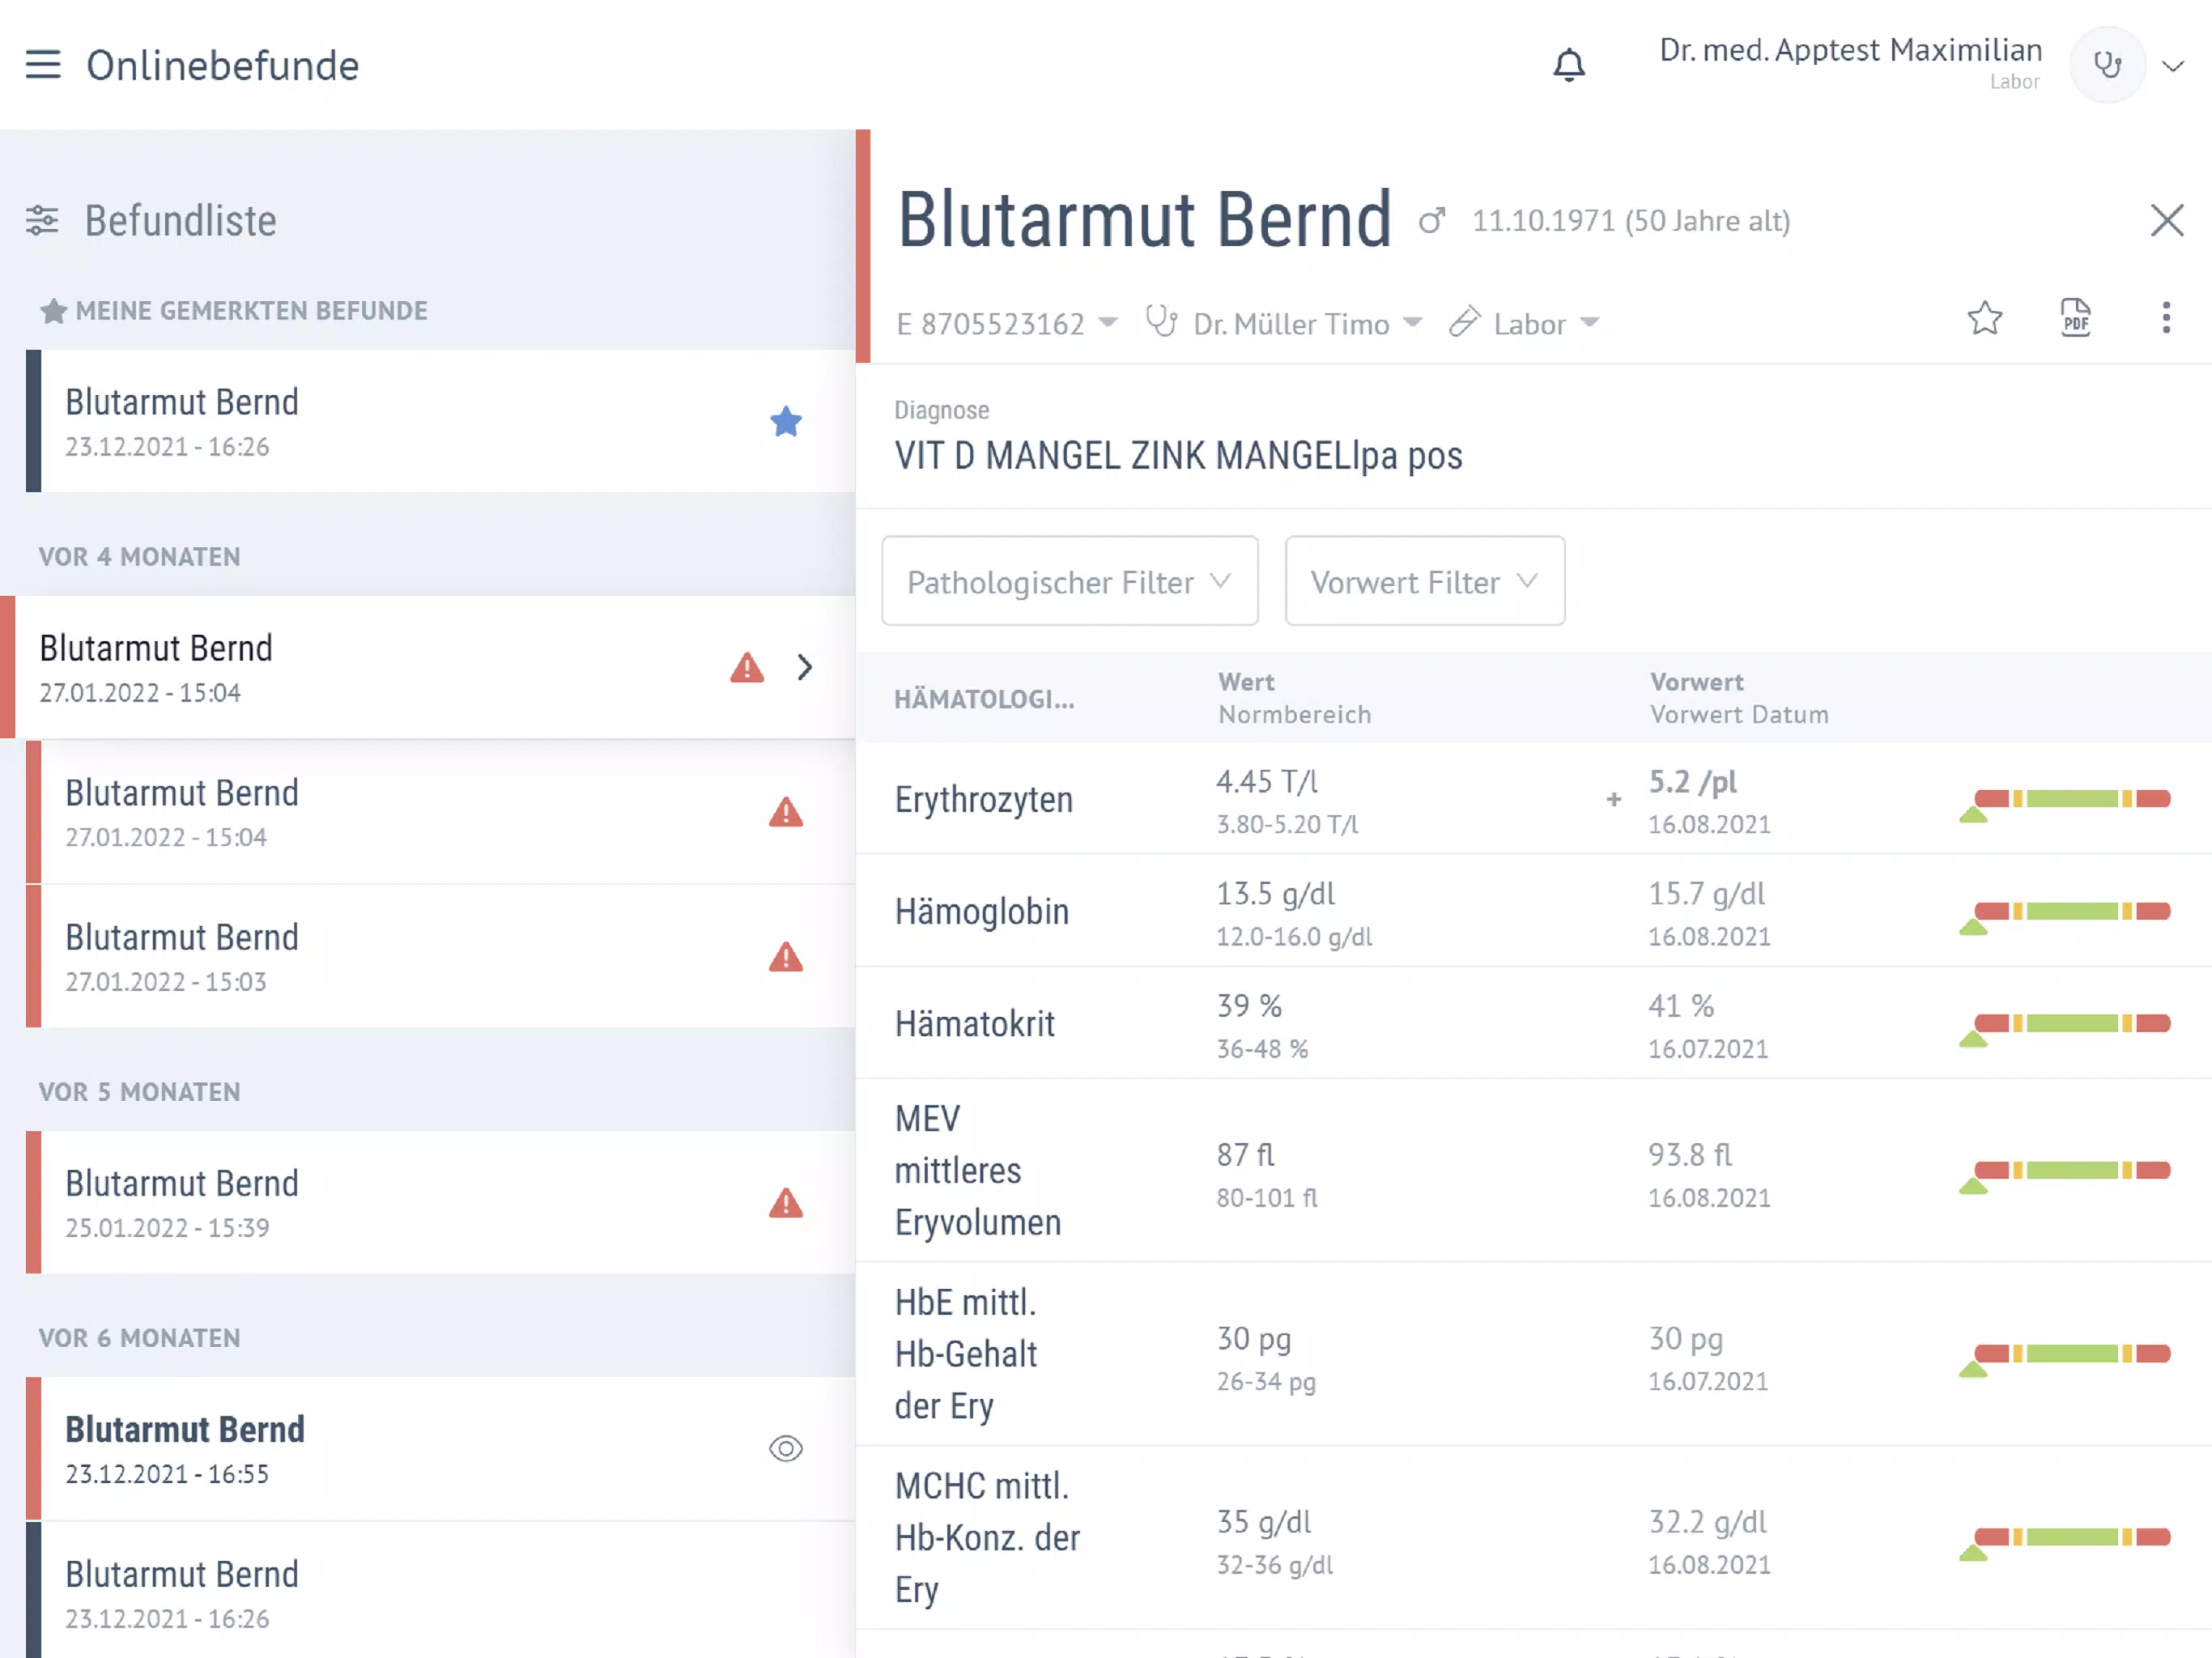Unmark starred Blutarmut Bernd 23.12.2021 report
The image size is (2212, 1658).
(786, 421)
